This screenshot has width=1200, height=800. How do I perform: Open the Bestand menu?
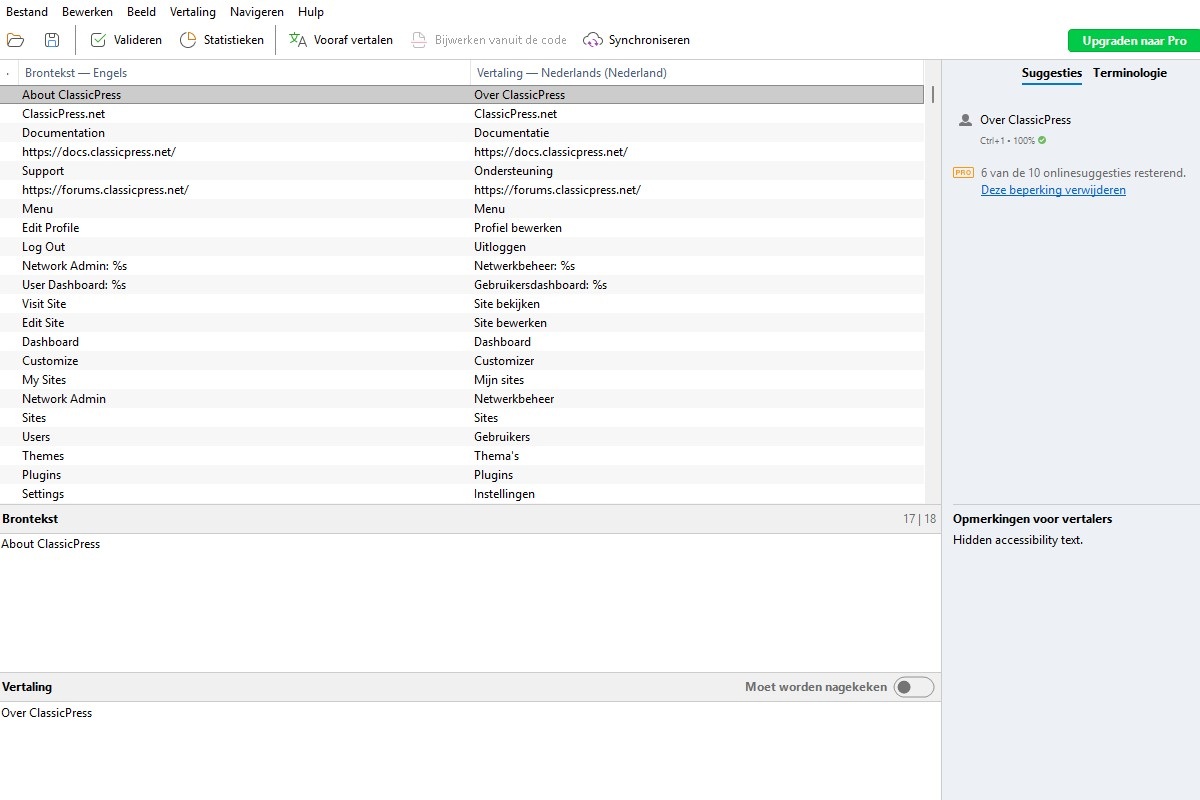click(x=27, y=12)
